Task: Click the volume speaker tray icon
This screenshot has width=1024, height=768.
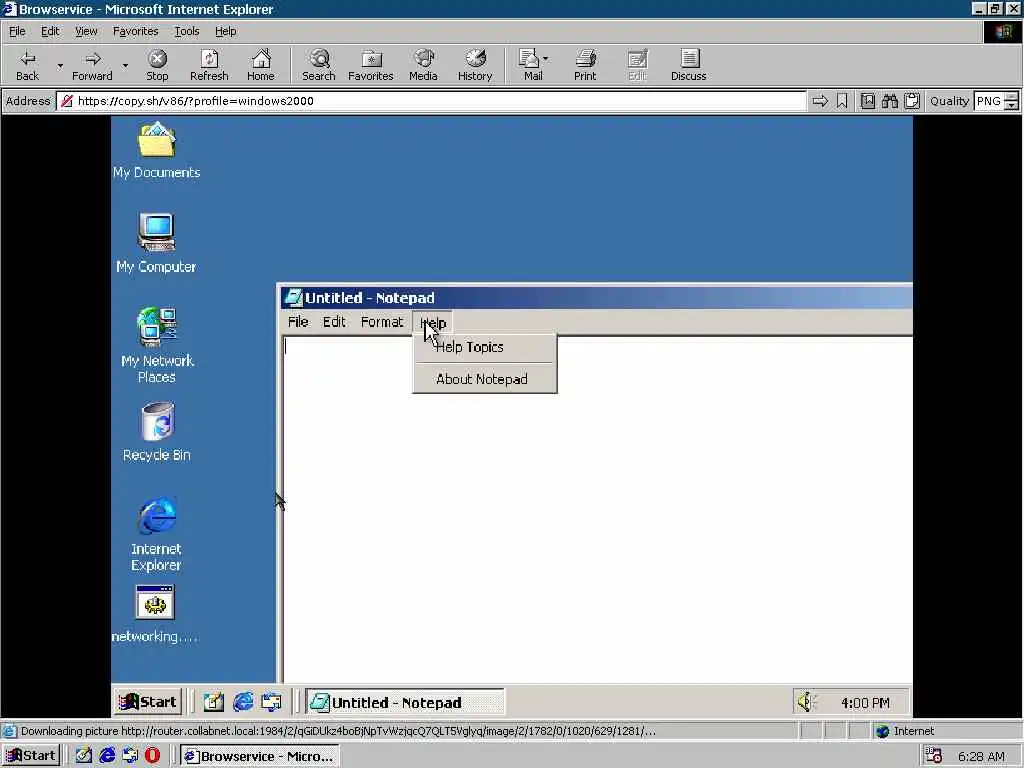Action: pos(806,702)
